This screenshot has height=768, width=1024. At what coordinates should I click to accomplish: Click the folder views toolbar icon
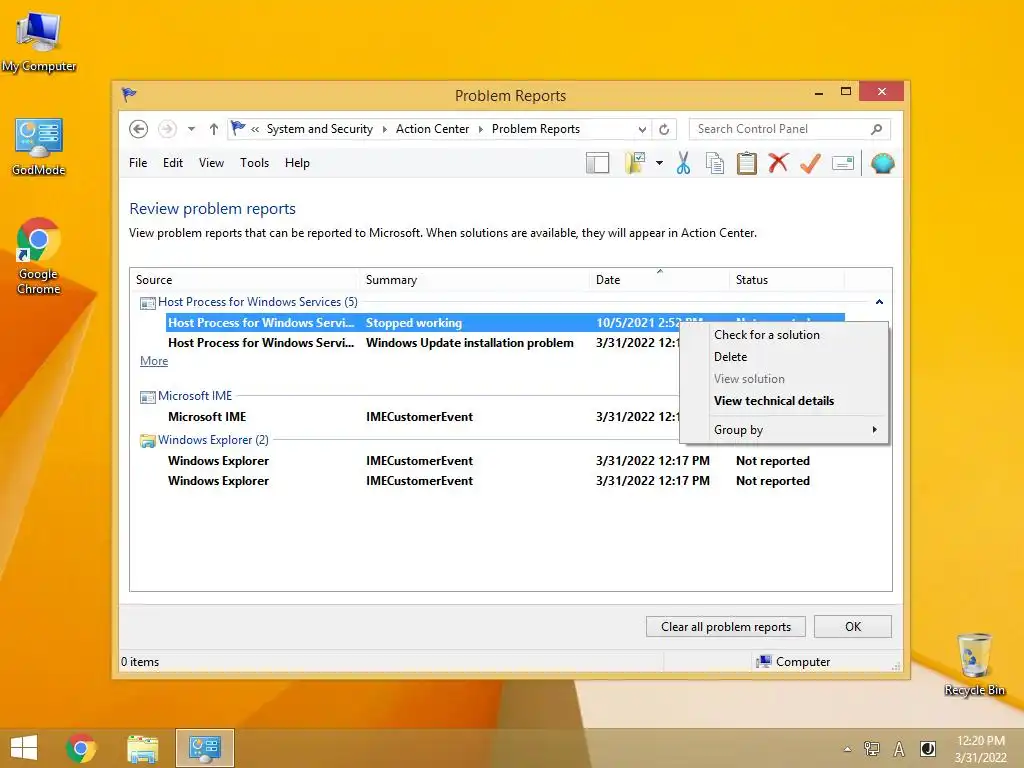635,163
